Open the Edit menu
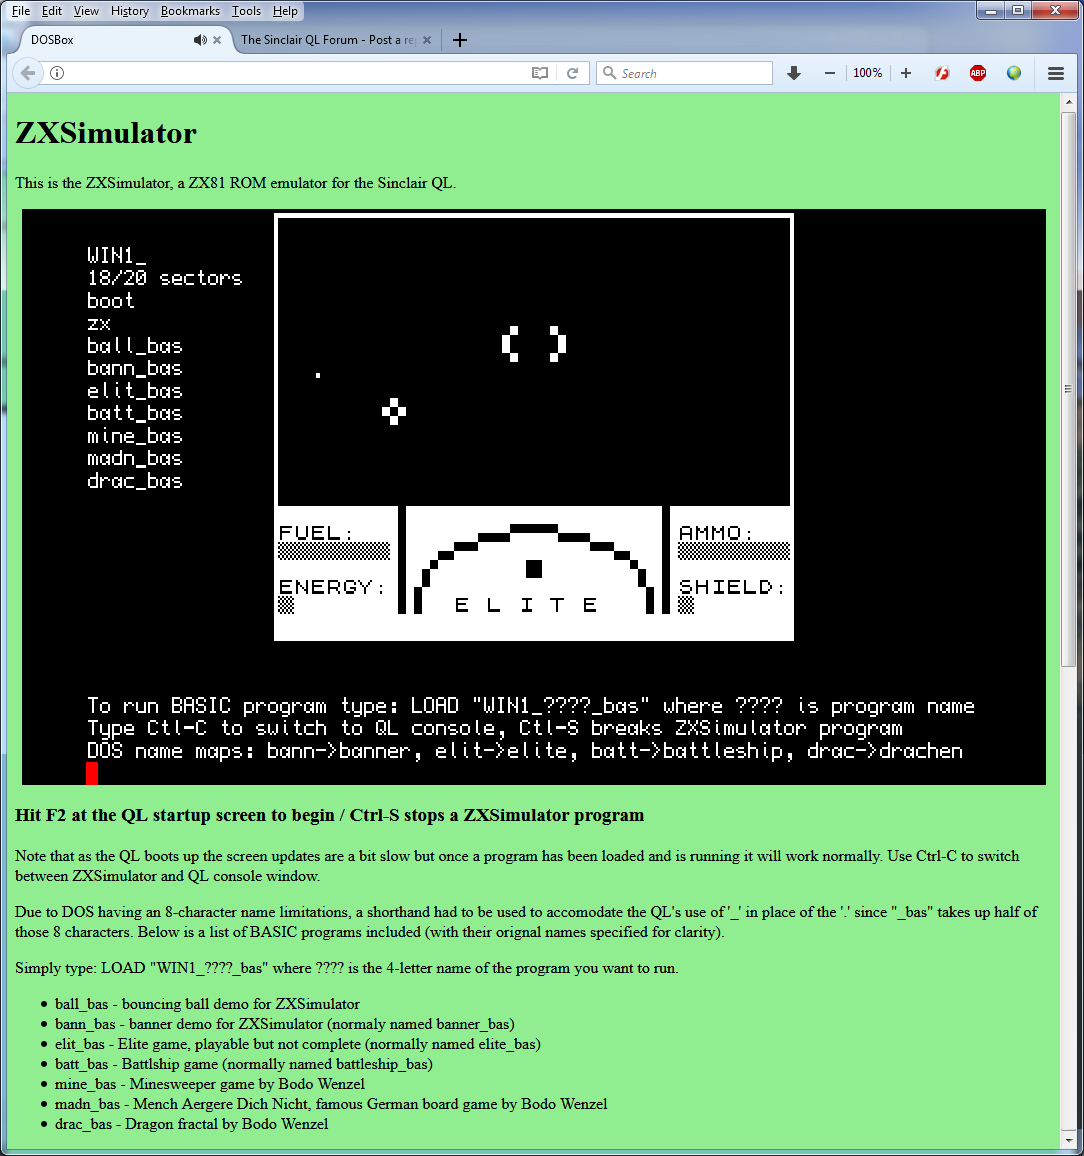The height and width of the screenshot is (1156, 1084). [52, 11]
